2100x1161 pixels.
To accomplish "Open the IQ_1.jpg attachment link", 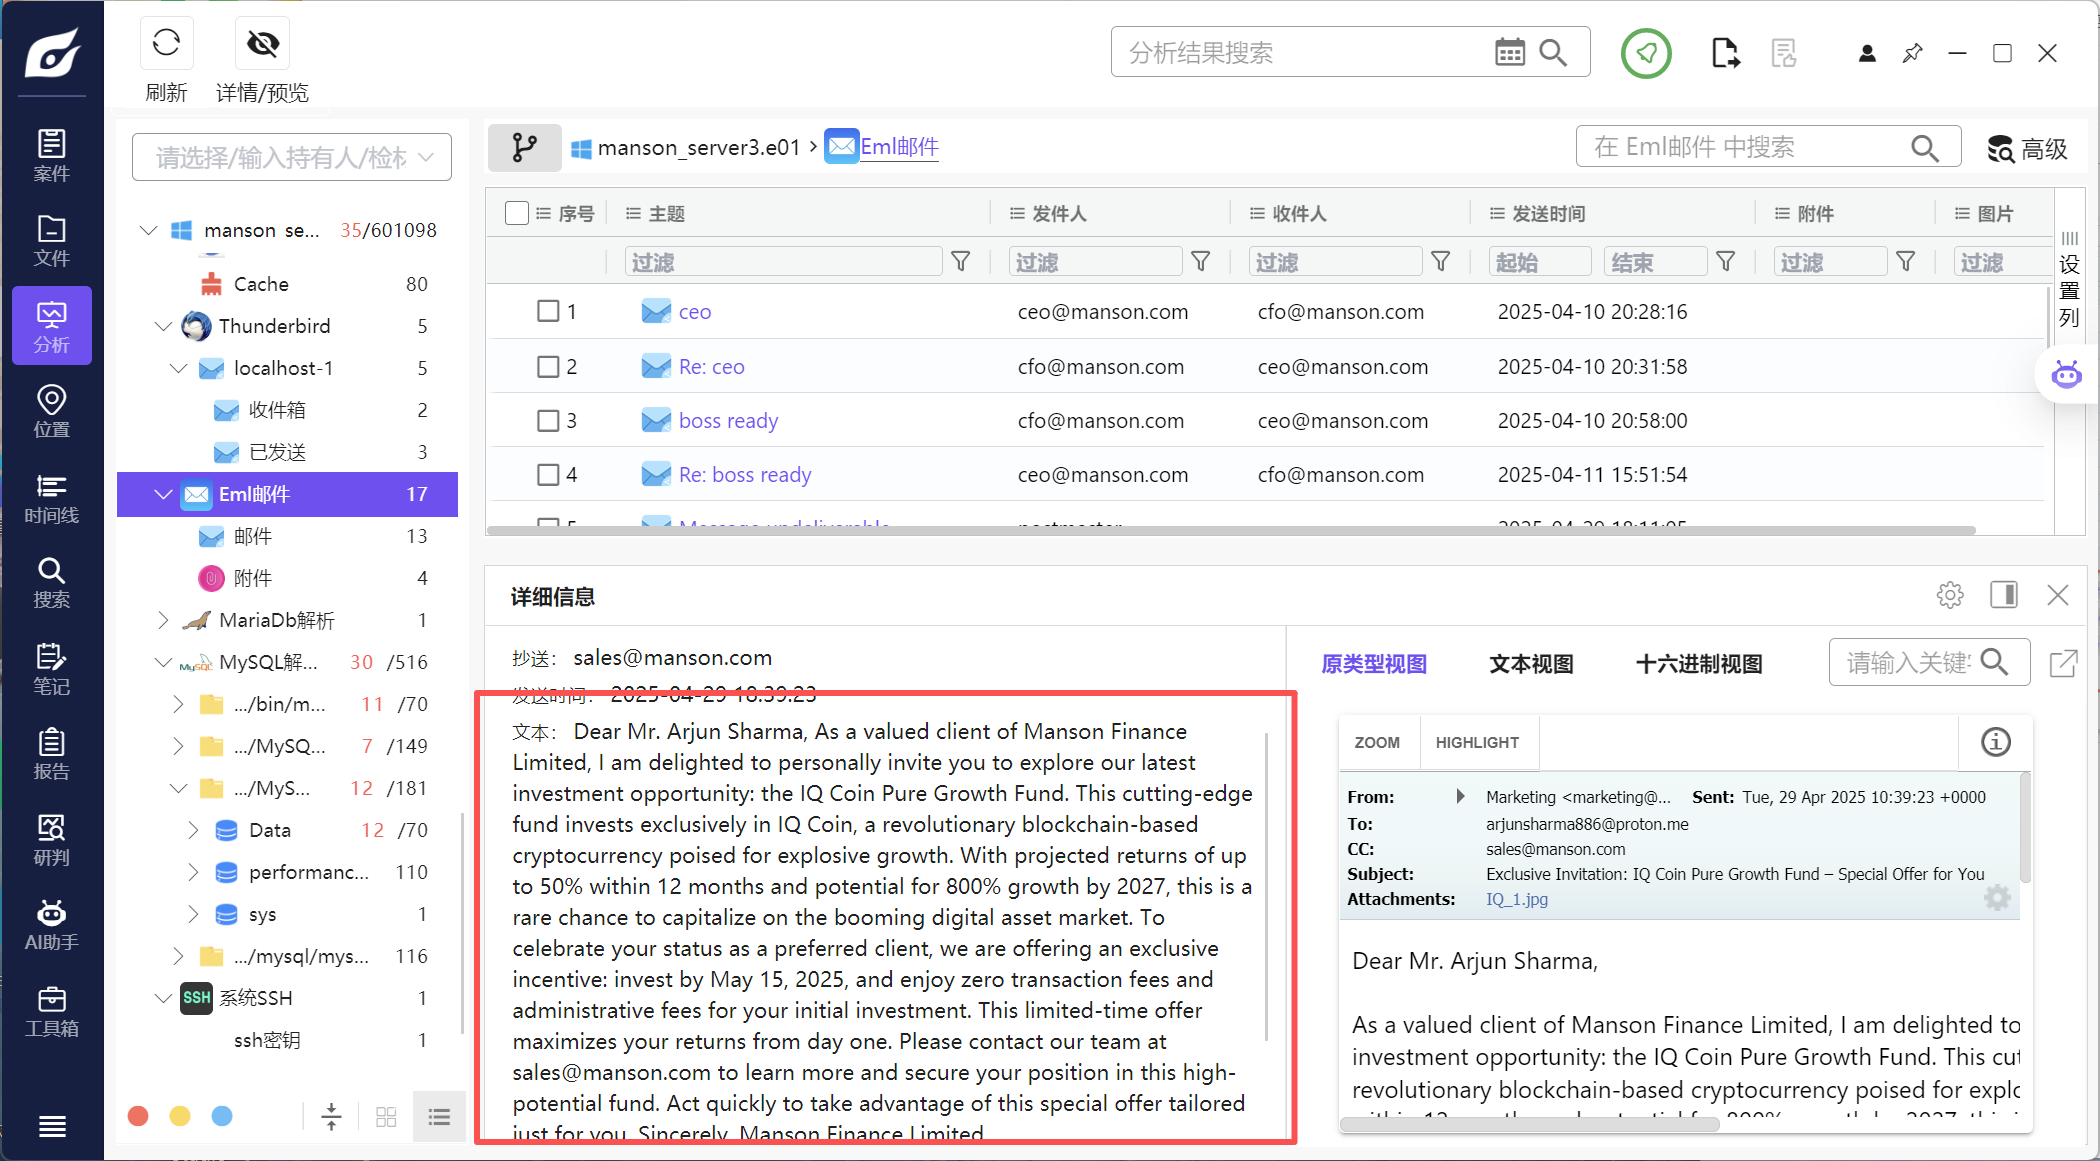I will pos(1516,899).
